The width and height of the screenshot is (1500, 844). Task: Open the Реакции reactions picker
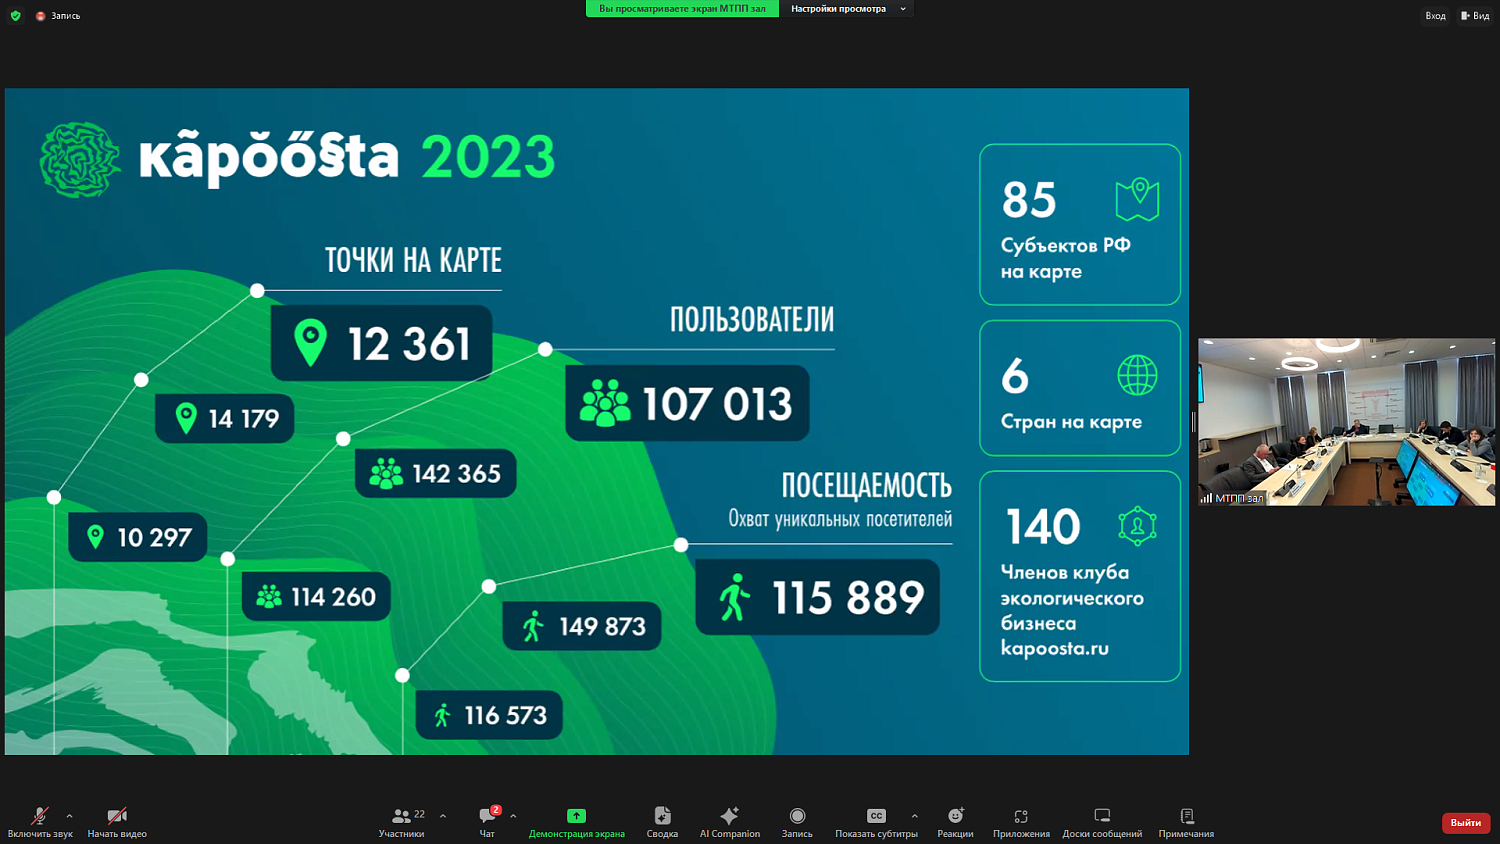[955, 821]
